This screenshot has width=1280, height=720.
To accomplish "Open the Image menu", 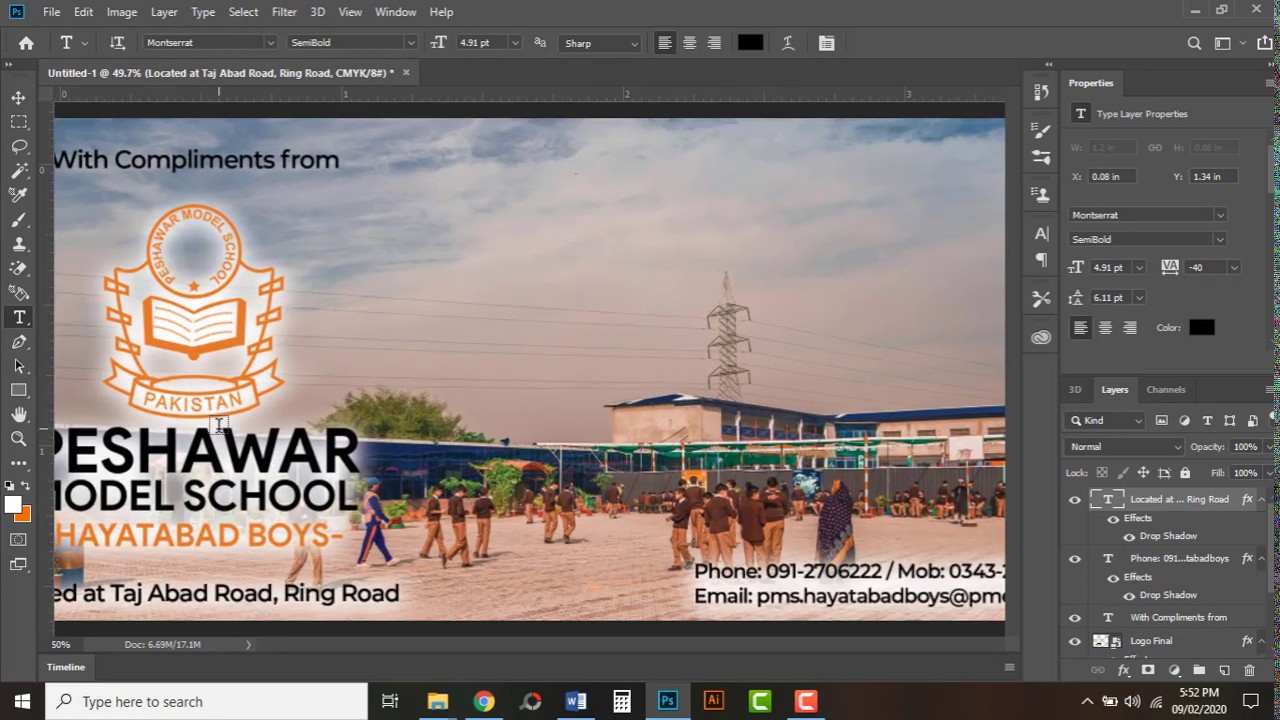I will coord(122,12).
